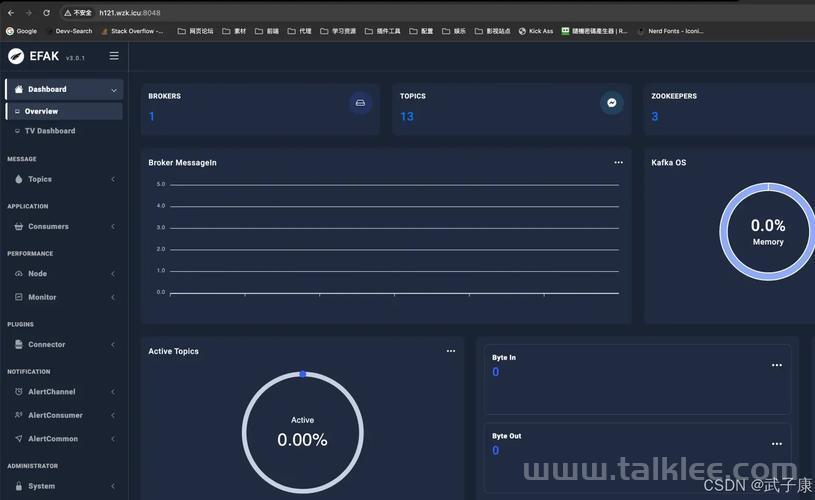Expand the Consumers menu chevron
This screenshot has width=815, height=500.
[x=113, y=227]
